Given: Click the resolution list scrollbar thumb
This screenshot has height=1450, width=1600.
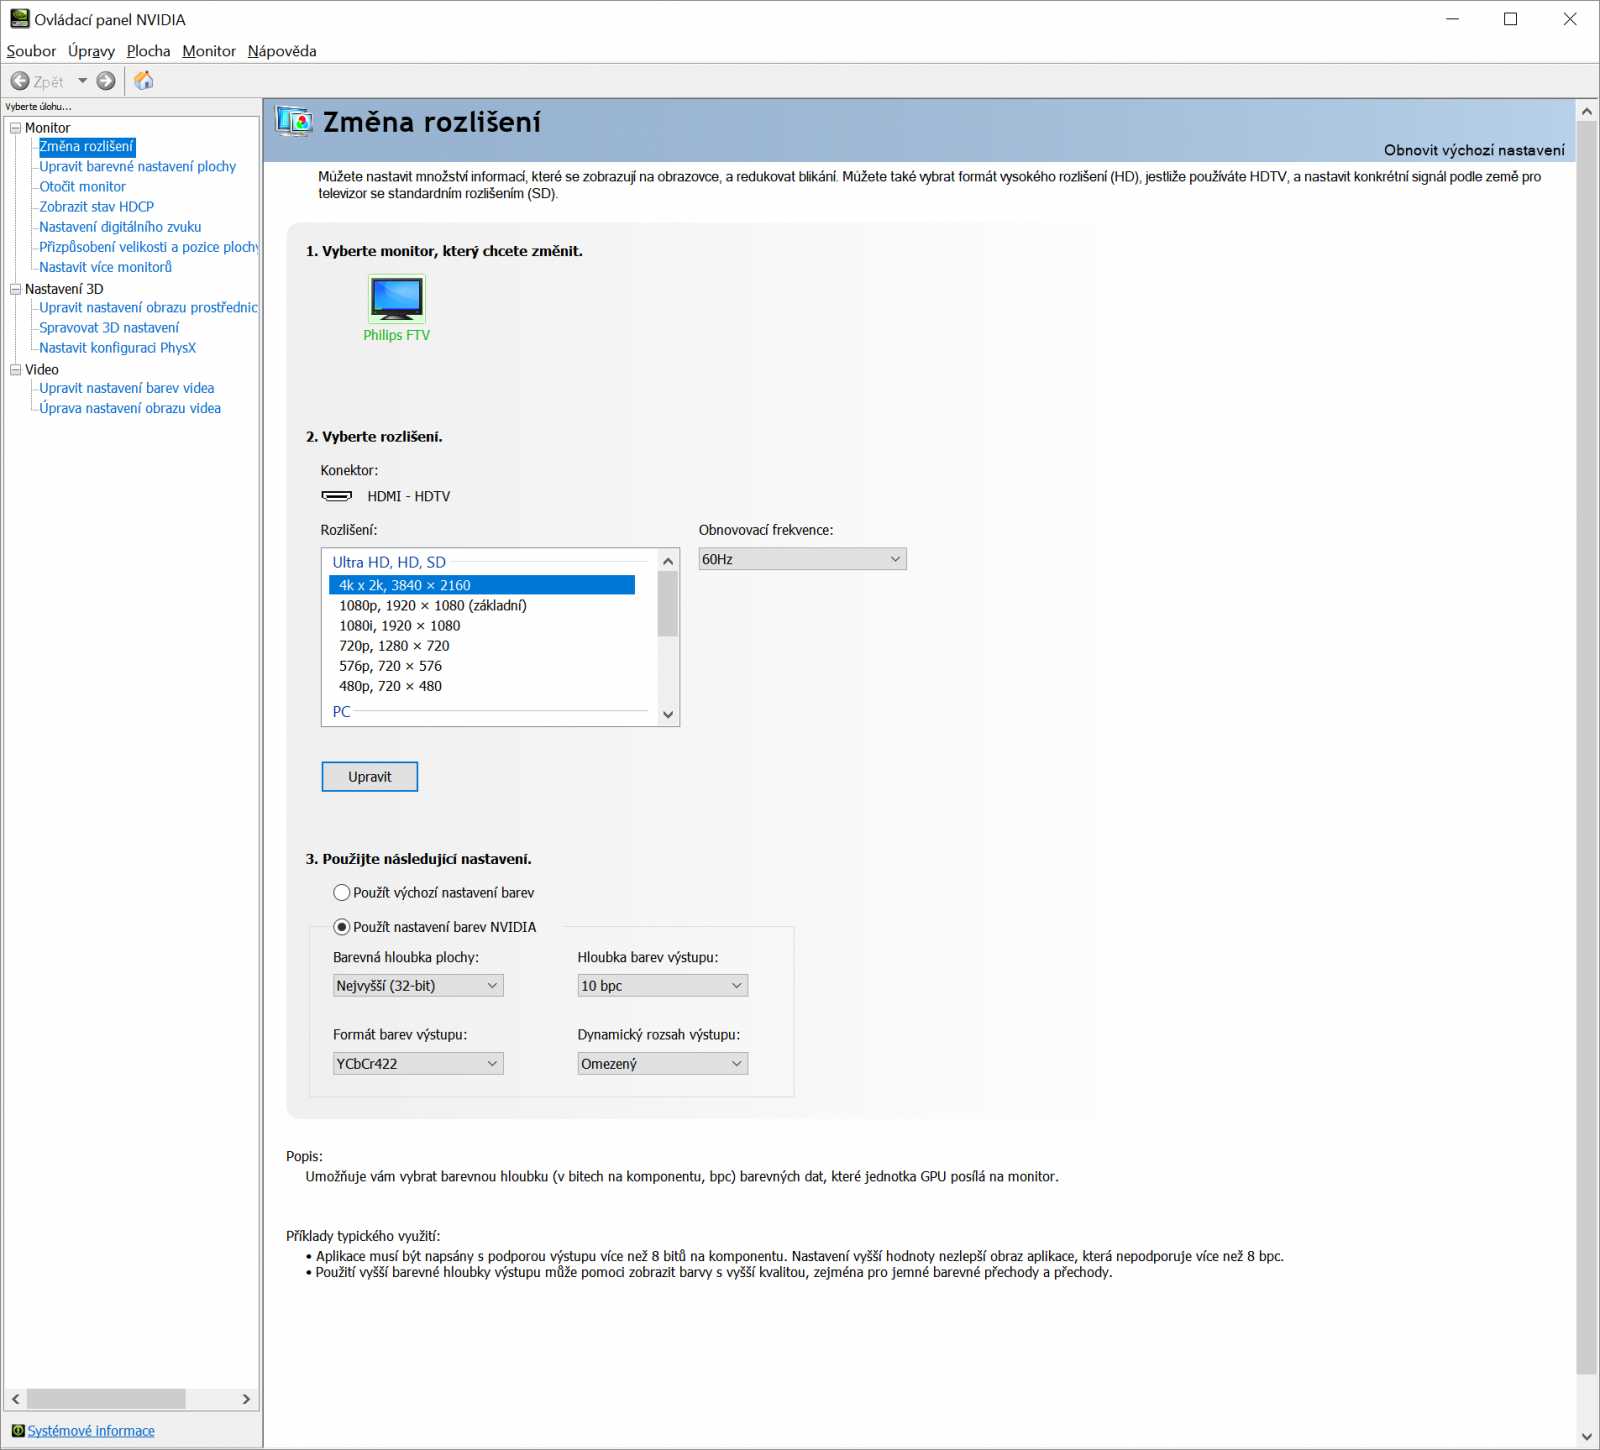Looking at the screenshot, I should pos(668,604).
